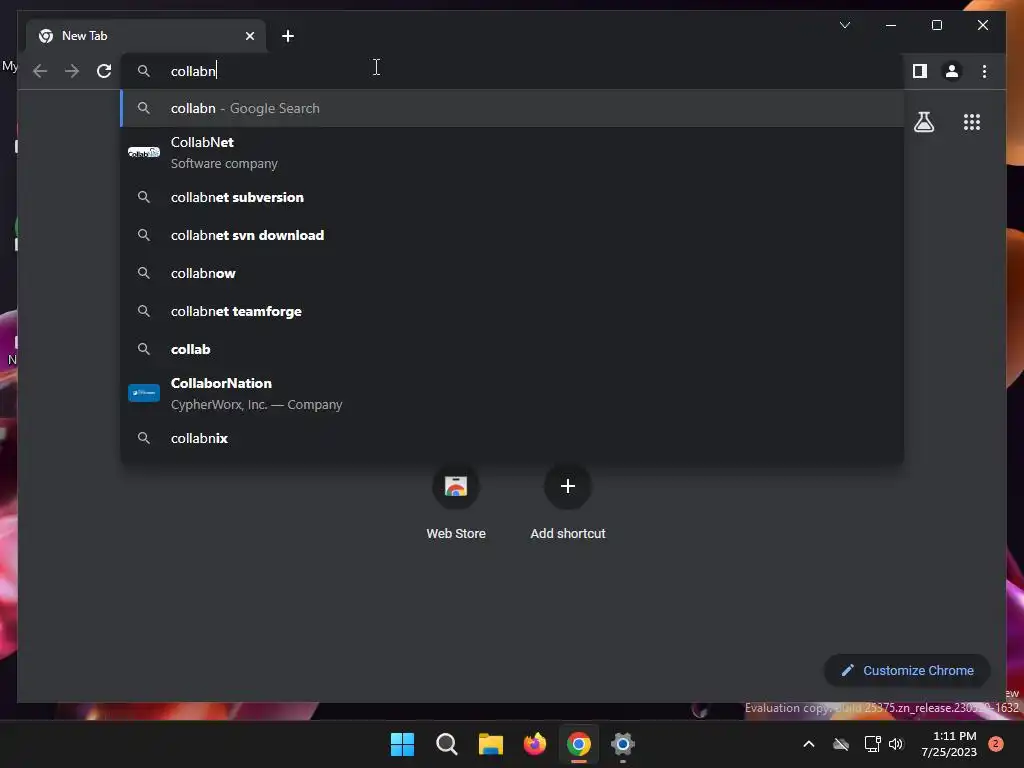
Task: Pick the 'collabnet svn download' suggestion
Action: coord(513,235)
